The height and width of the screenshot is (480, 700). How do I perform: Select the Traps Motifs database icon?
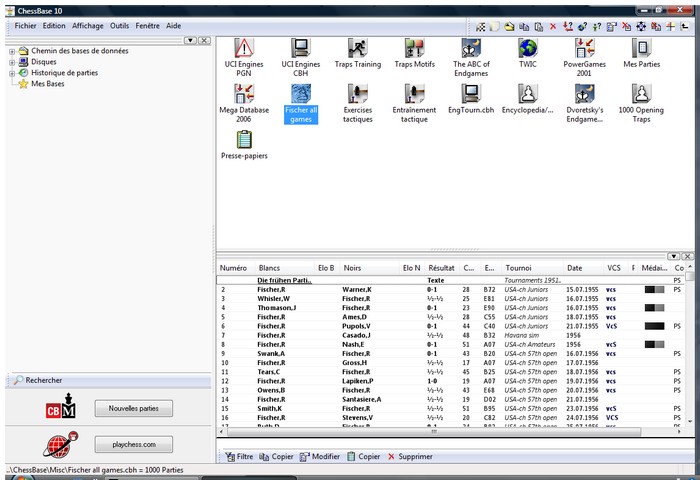[414, 53]
